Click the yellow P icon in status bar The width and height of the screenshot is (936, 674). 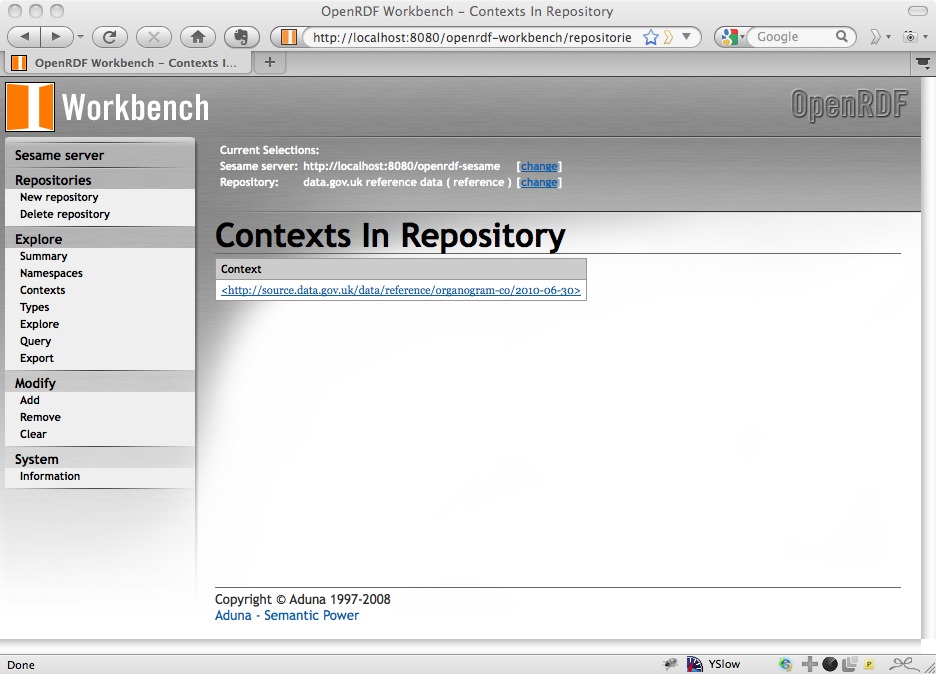(869, 664)
